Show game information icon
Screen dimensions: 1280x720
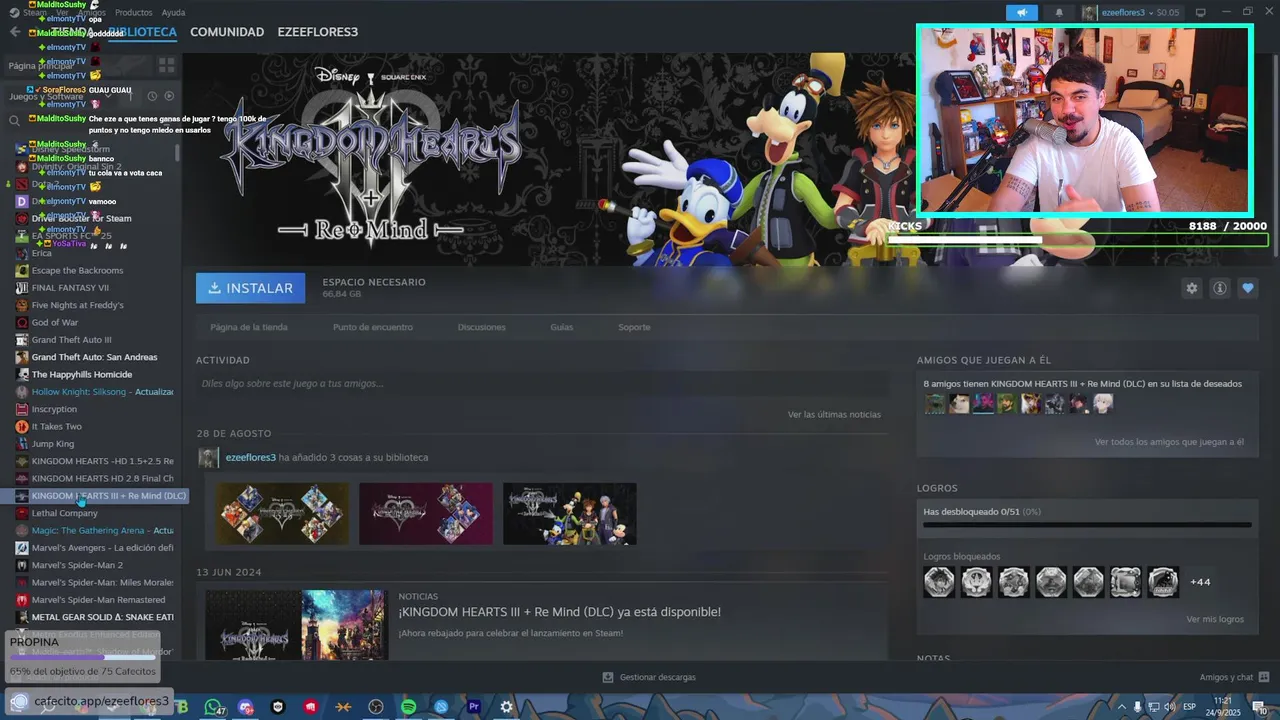click(1219, 288)
